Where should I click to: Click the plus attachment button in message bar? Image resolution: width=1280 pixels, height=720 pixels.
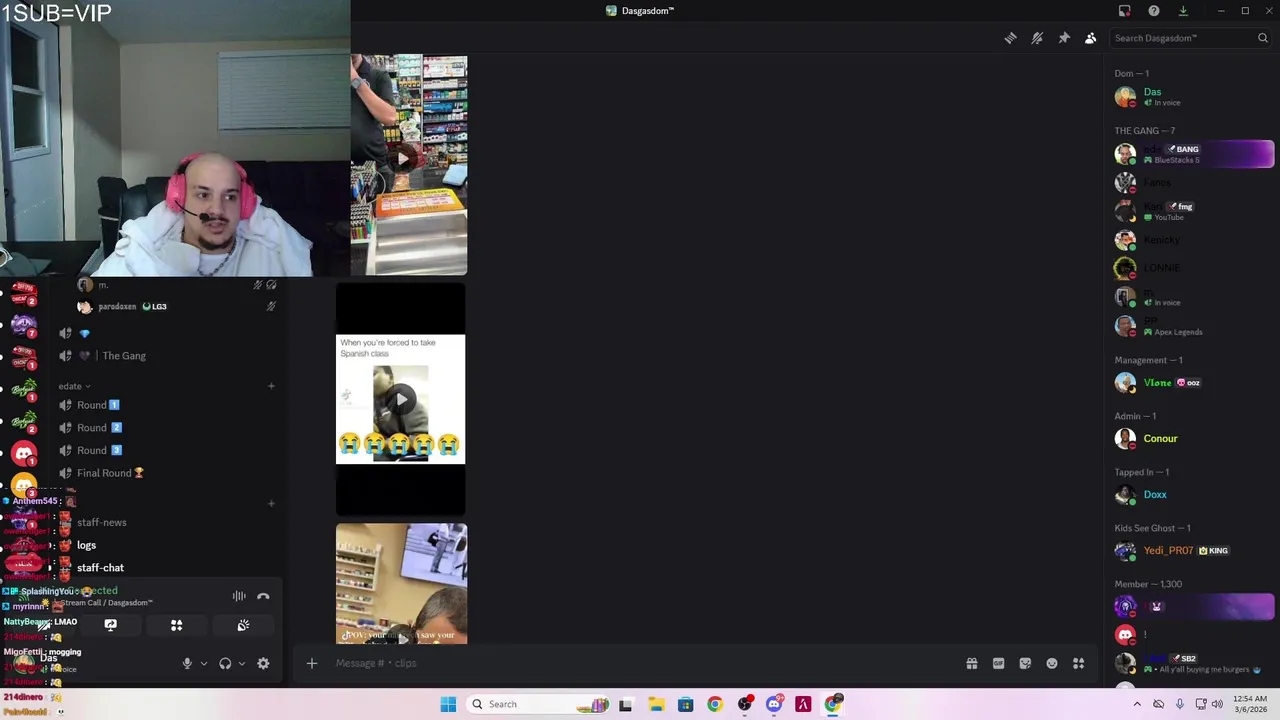coord(311,663)
